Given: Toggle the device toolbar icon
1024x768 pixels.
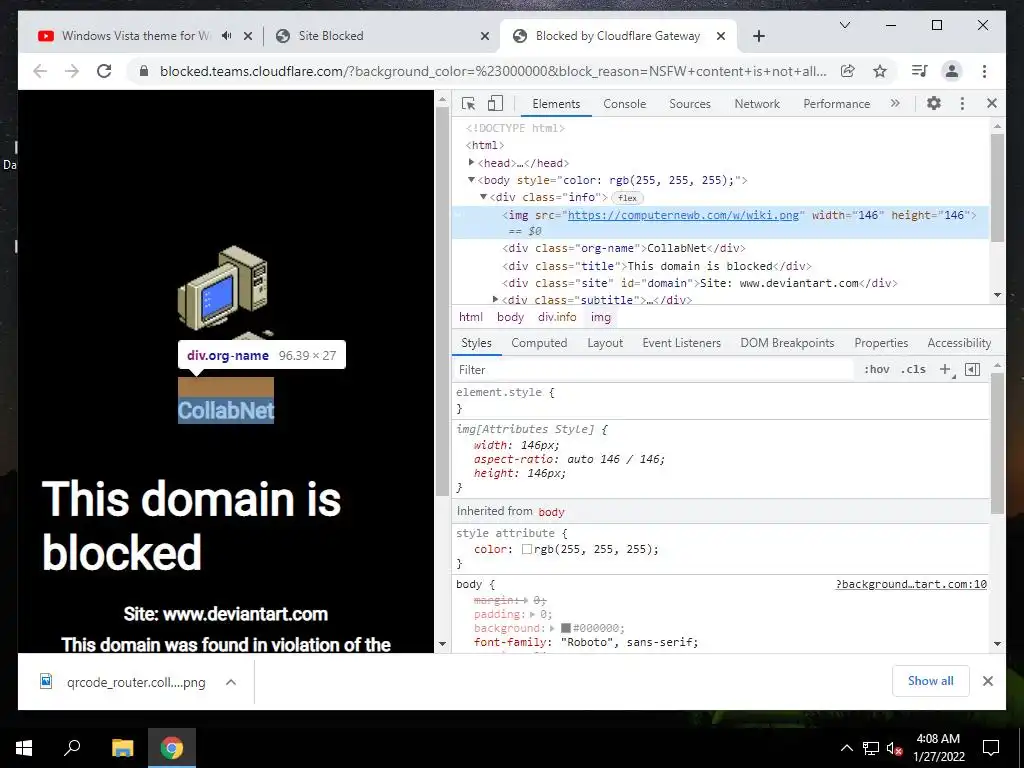Looking at the screenshot, I should tap(495, 103).
